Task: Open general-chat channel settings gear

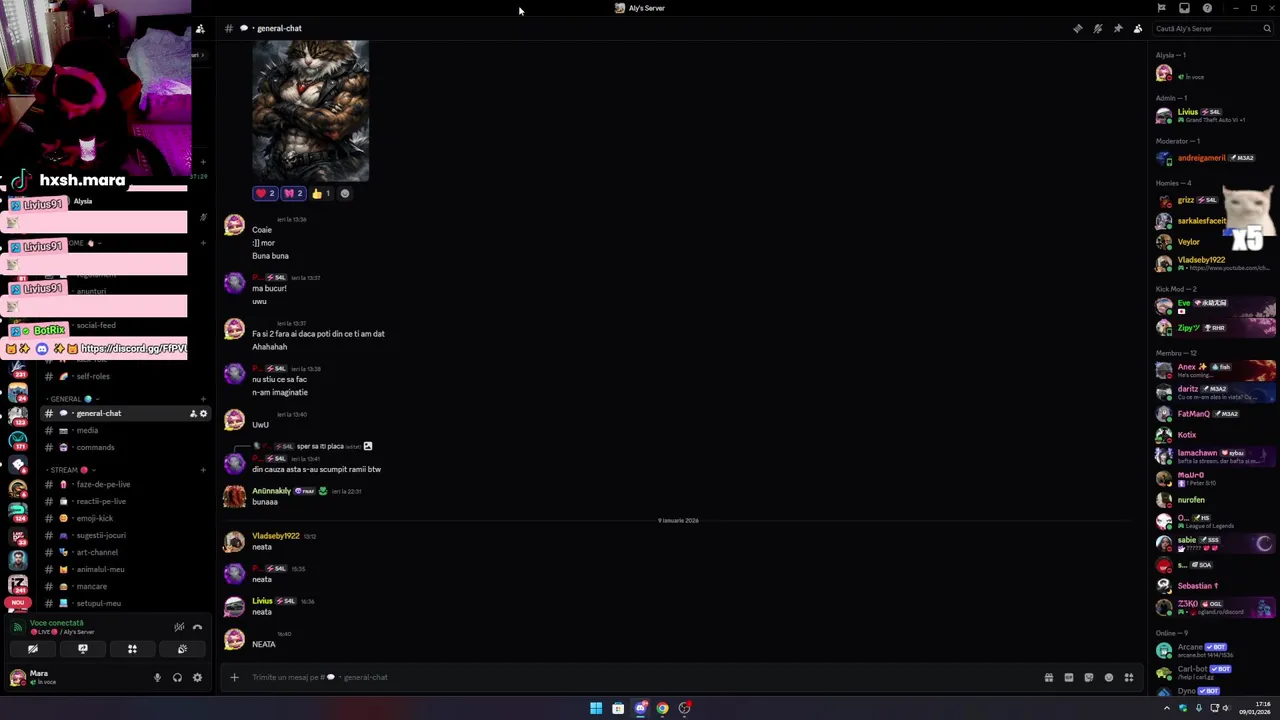Action: 203,413
